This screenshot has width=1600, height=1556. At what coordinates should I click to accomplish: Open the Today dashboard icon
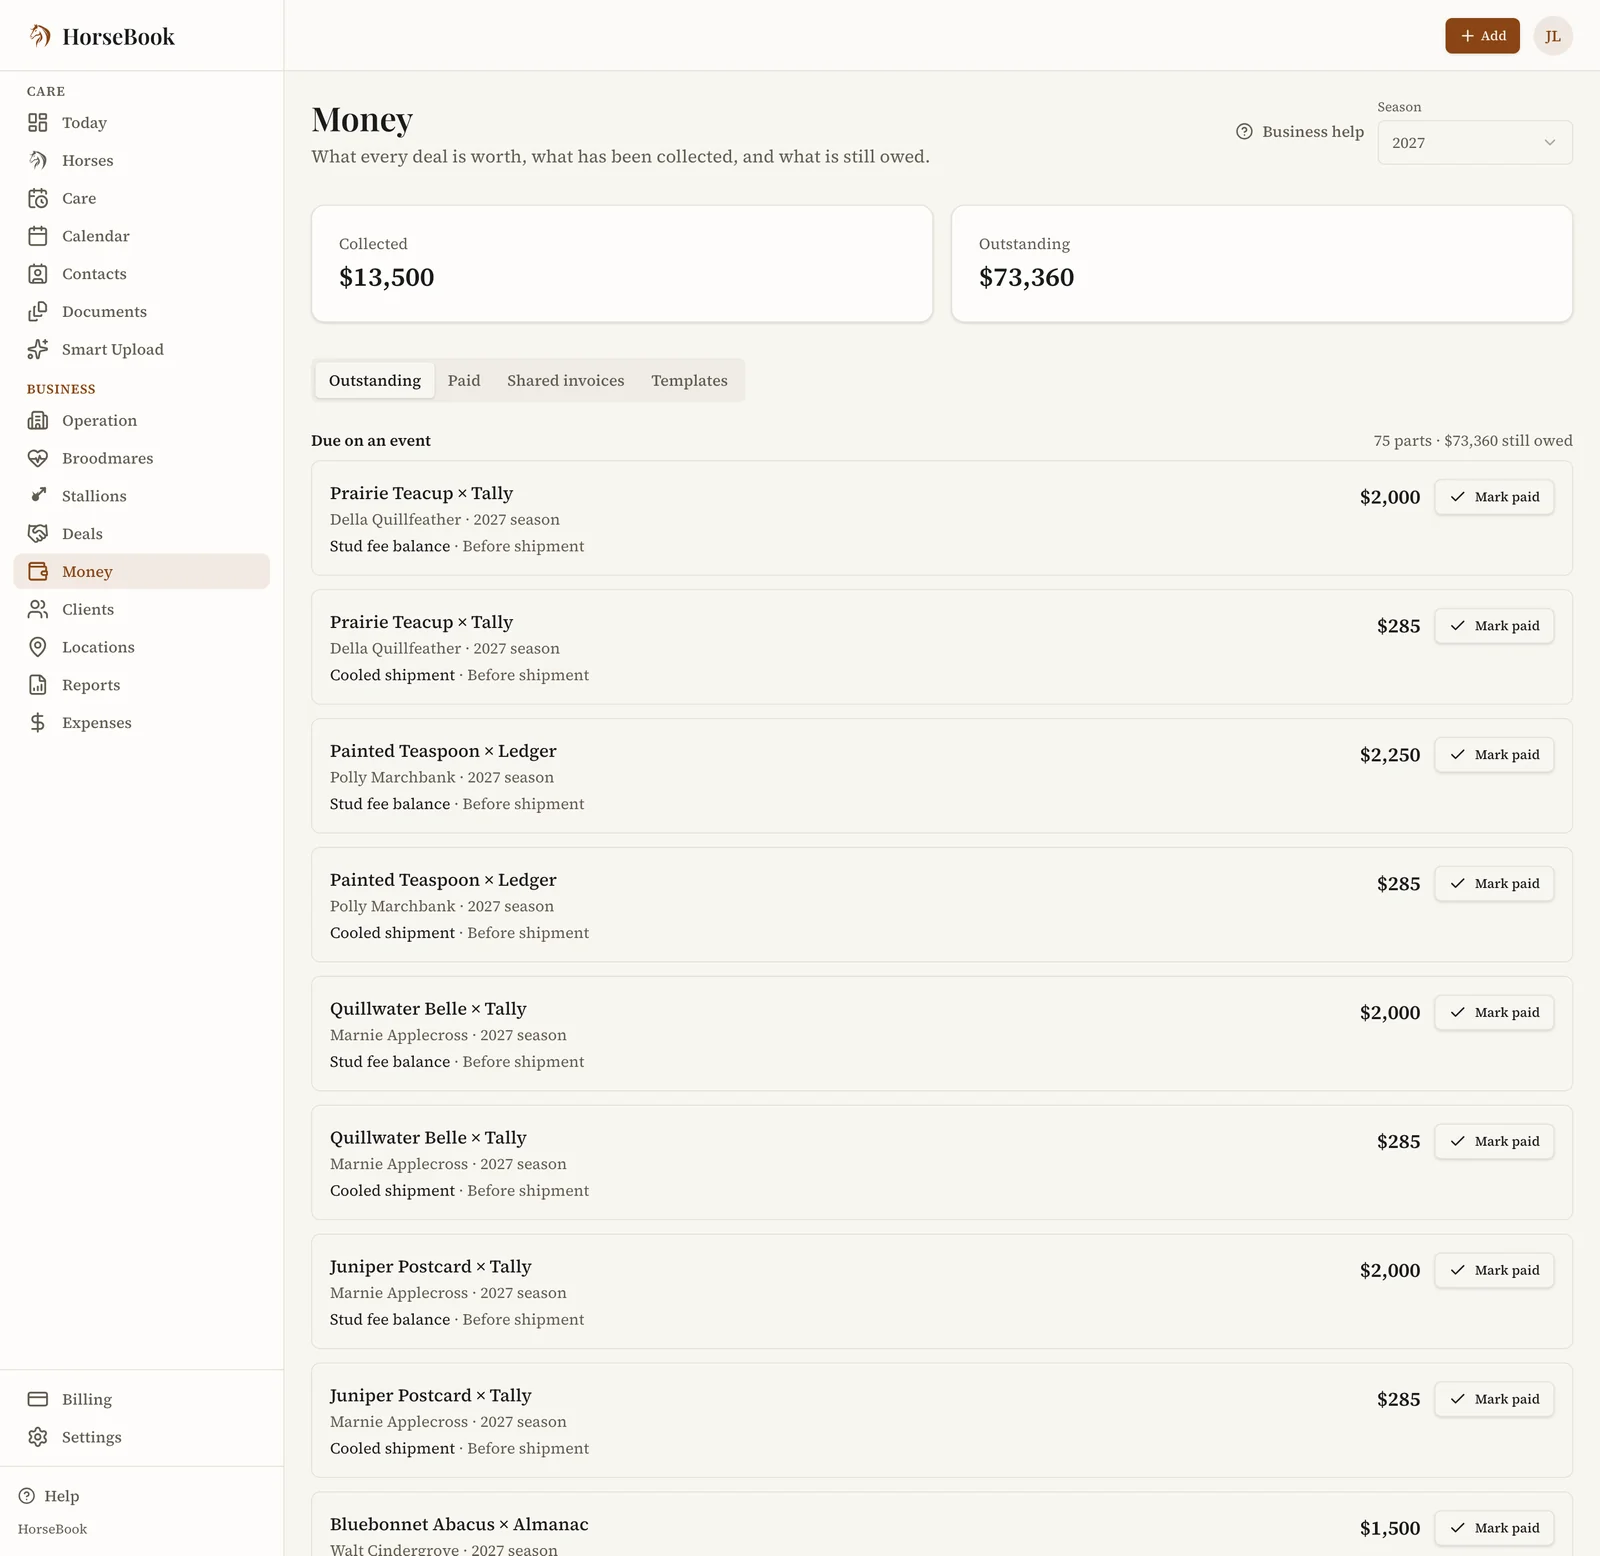[38, 123]
